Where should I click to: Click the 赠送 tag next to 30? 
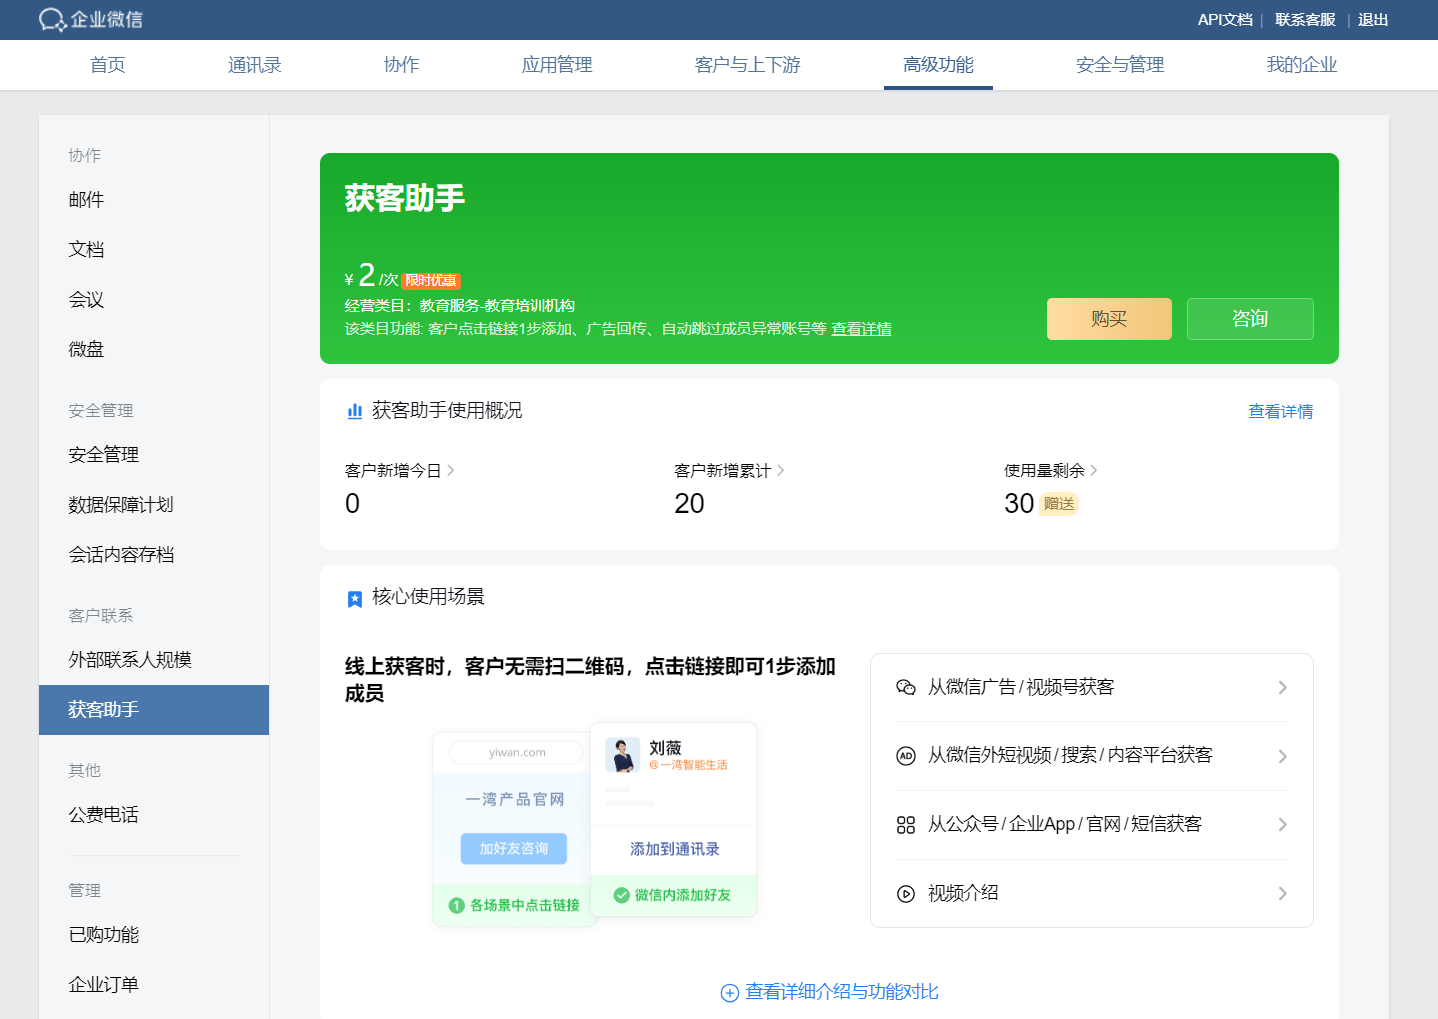(1059, 504)
